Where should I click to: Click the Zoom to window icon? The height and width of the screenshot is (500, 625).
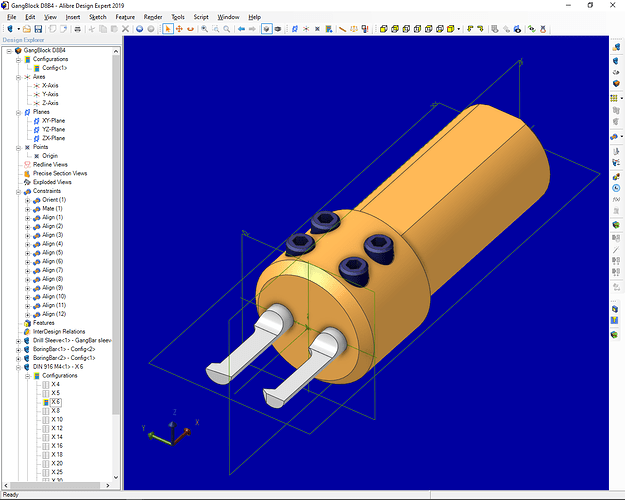(216, 29)
